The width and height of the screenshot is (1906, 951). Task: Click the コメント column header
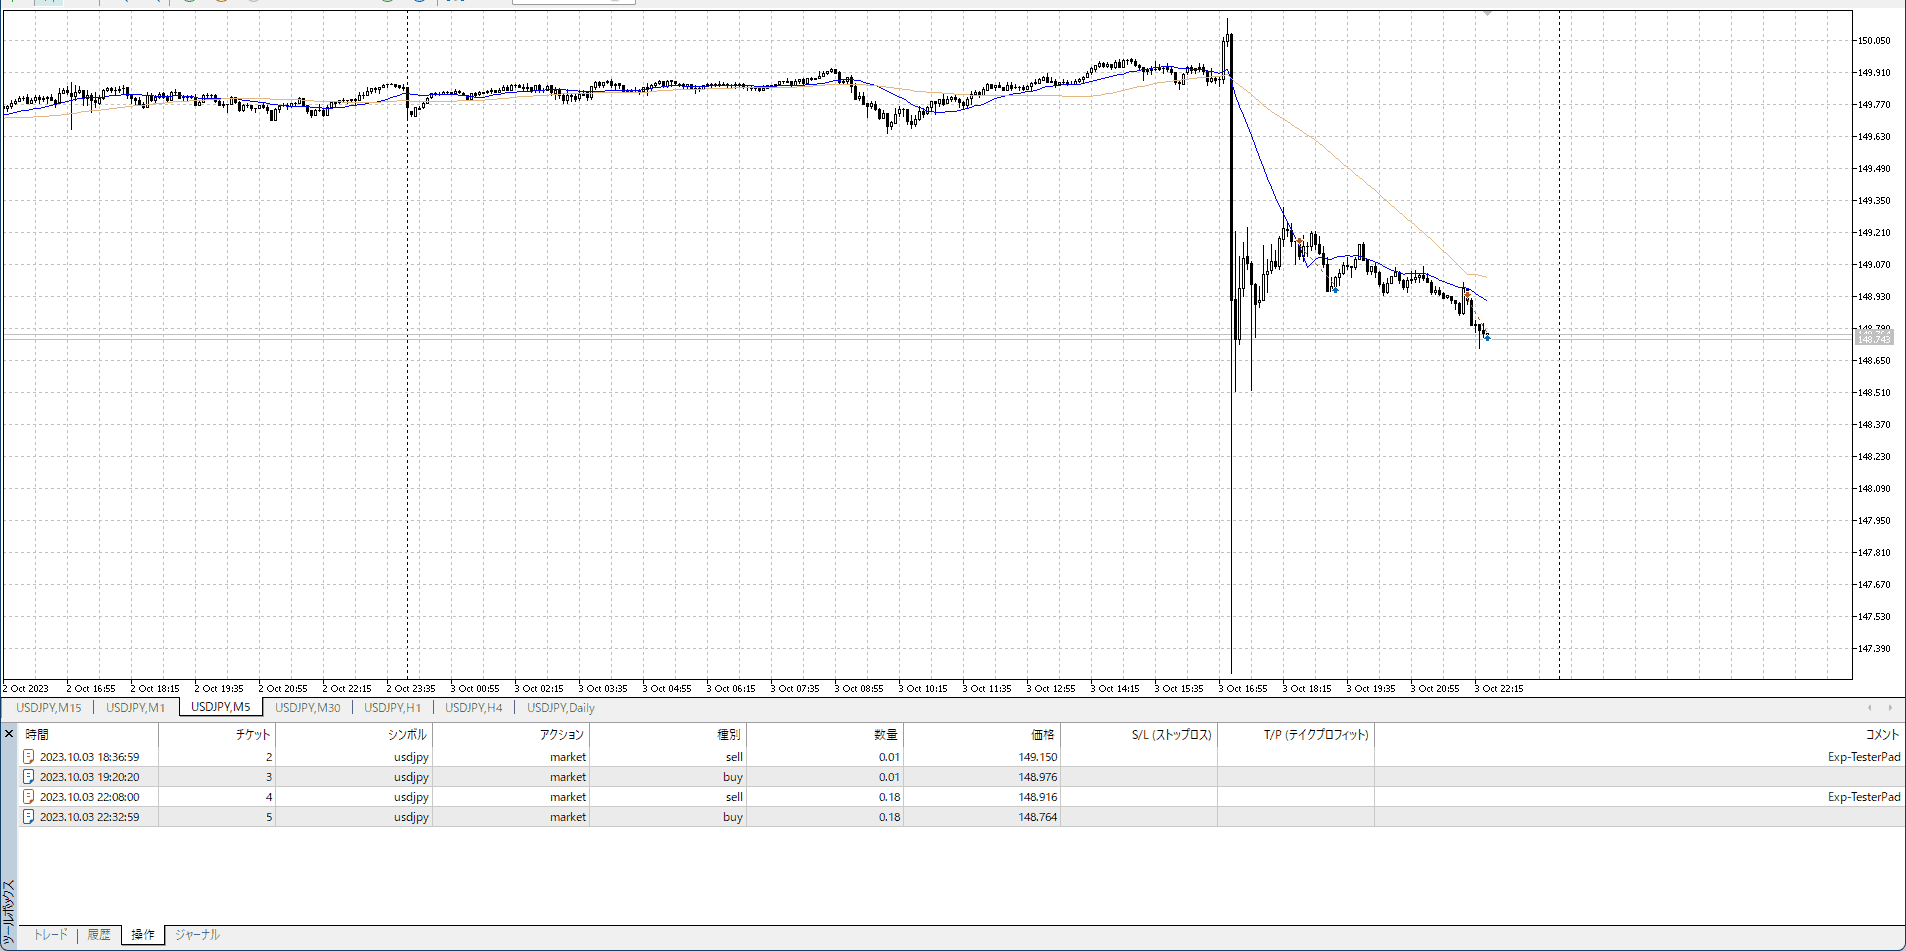1881,735
